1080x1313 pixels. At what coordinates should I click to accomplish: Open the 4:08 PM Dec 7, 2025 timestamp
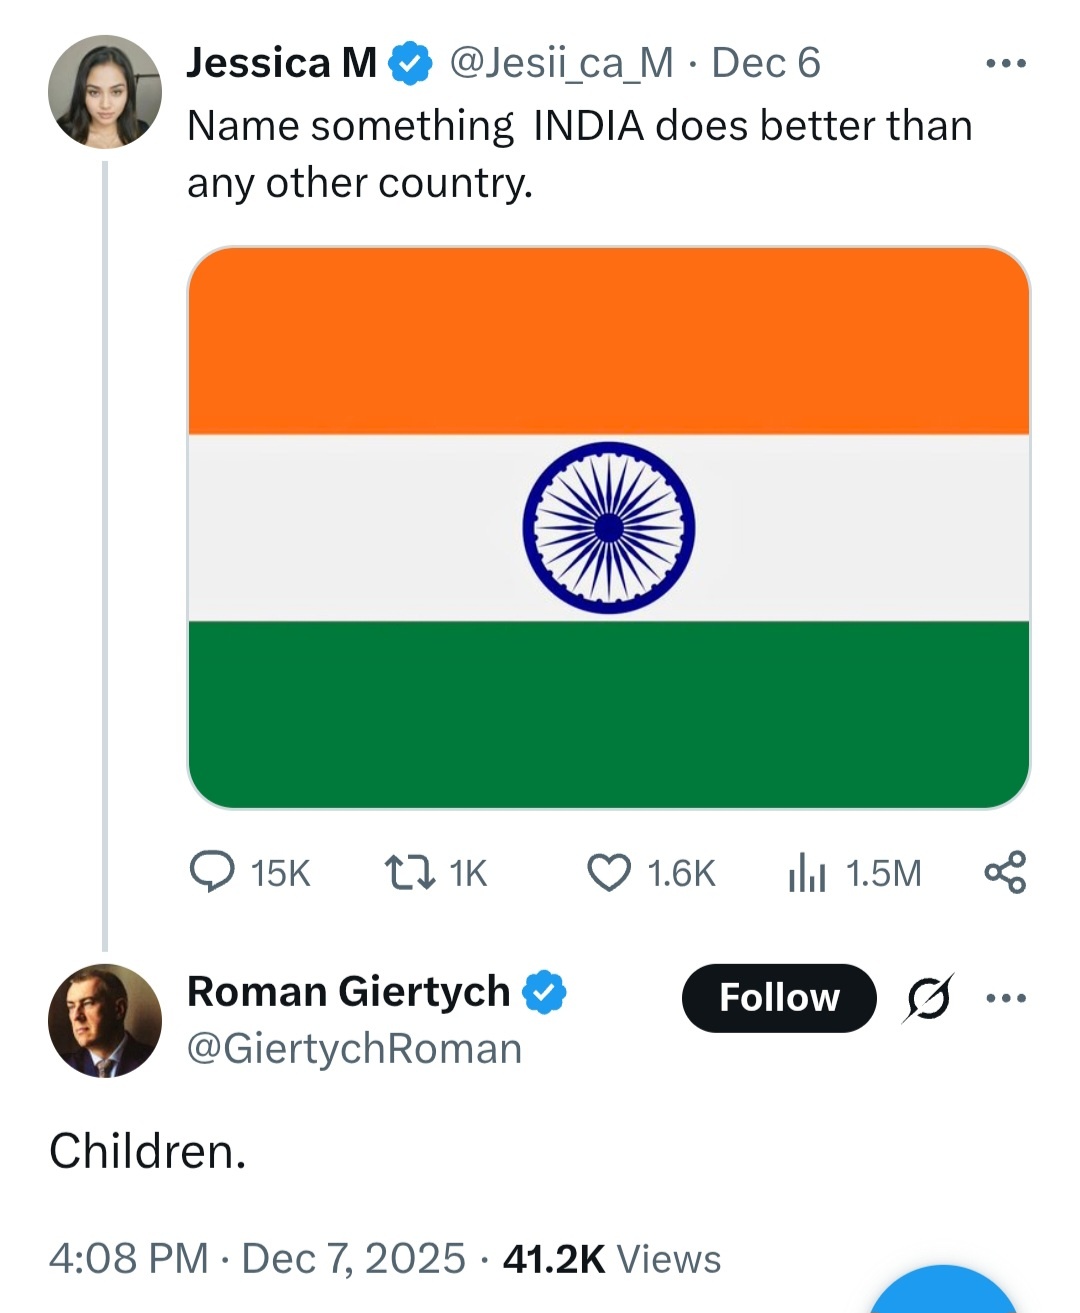pos(257,1258)
